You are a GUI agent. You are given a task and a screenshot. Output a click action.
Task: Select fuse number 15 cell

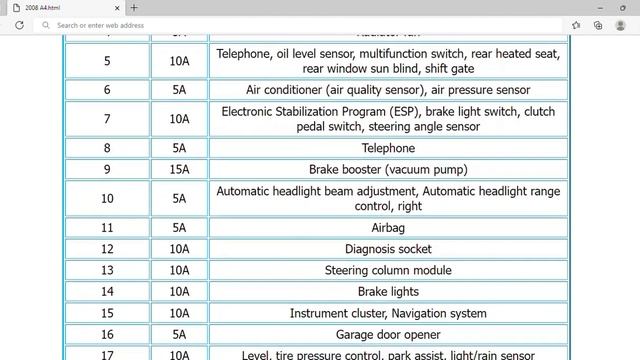tap(107, 313)
